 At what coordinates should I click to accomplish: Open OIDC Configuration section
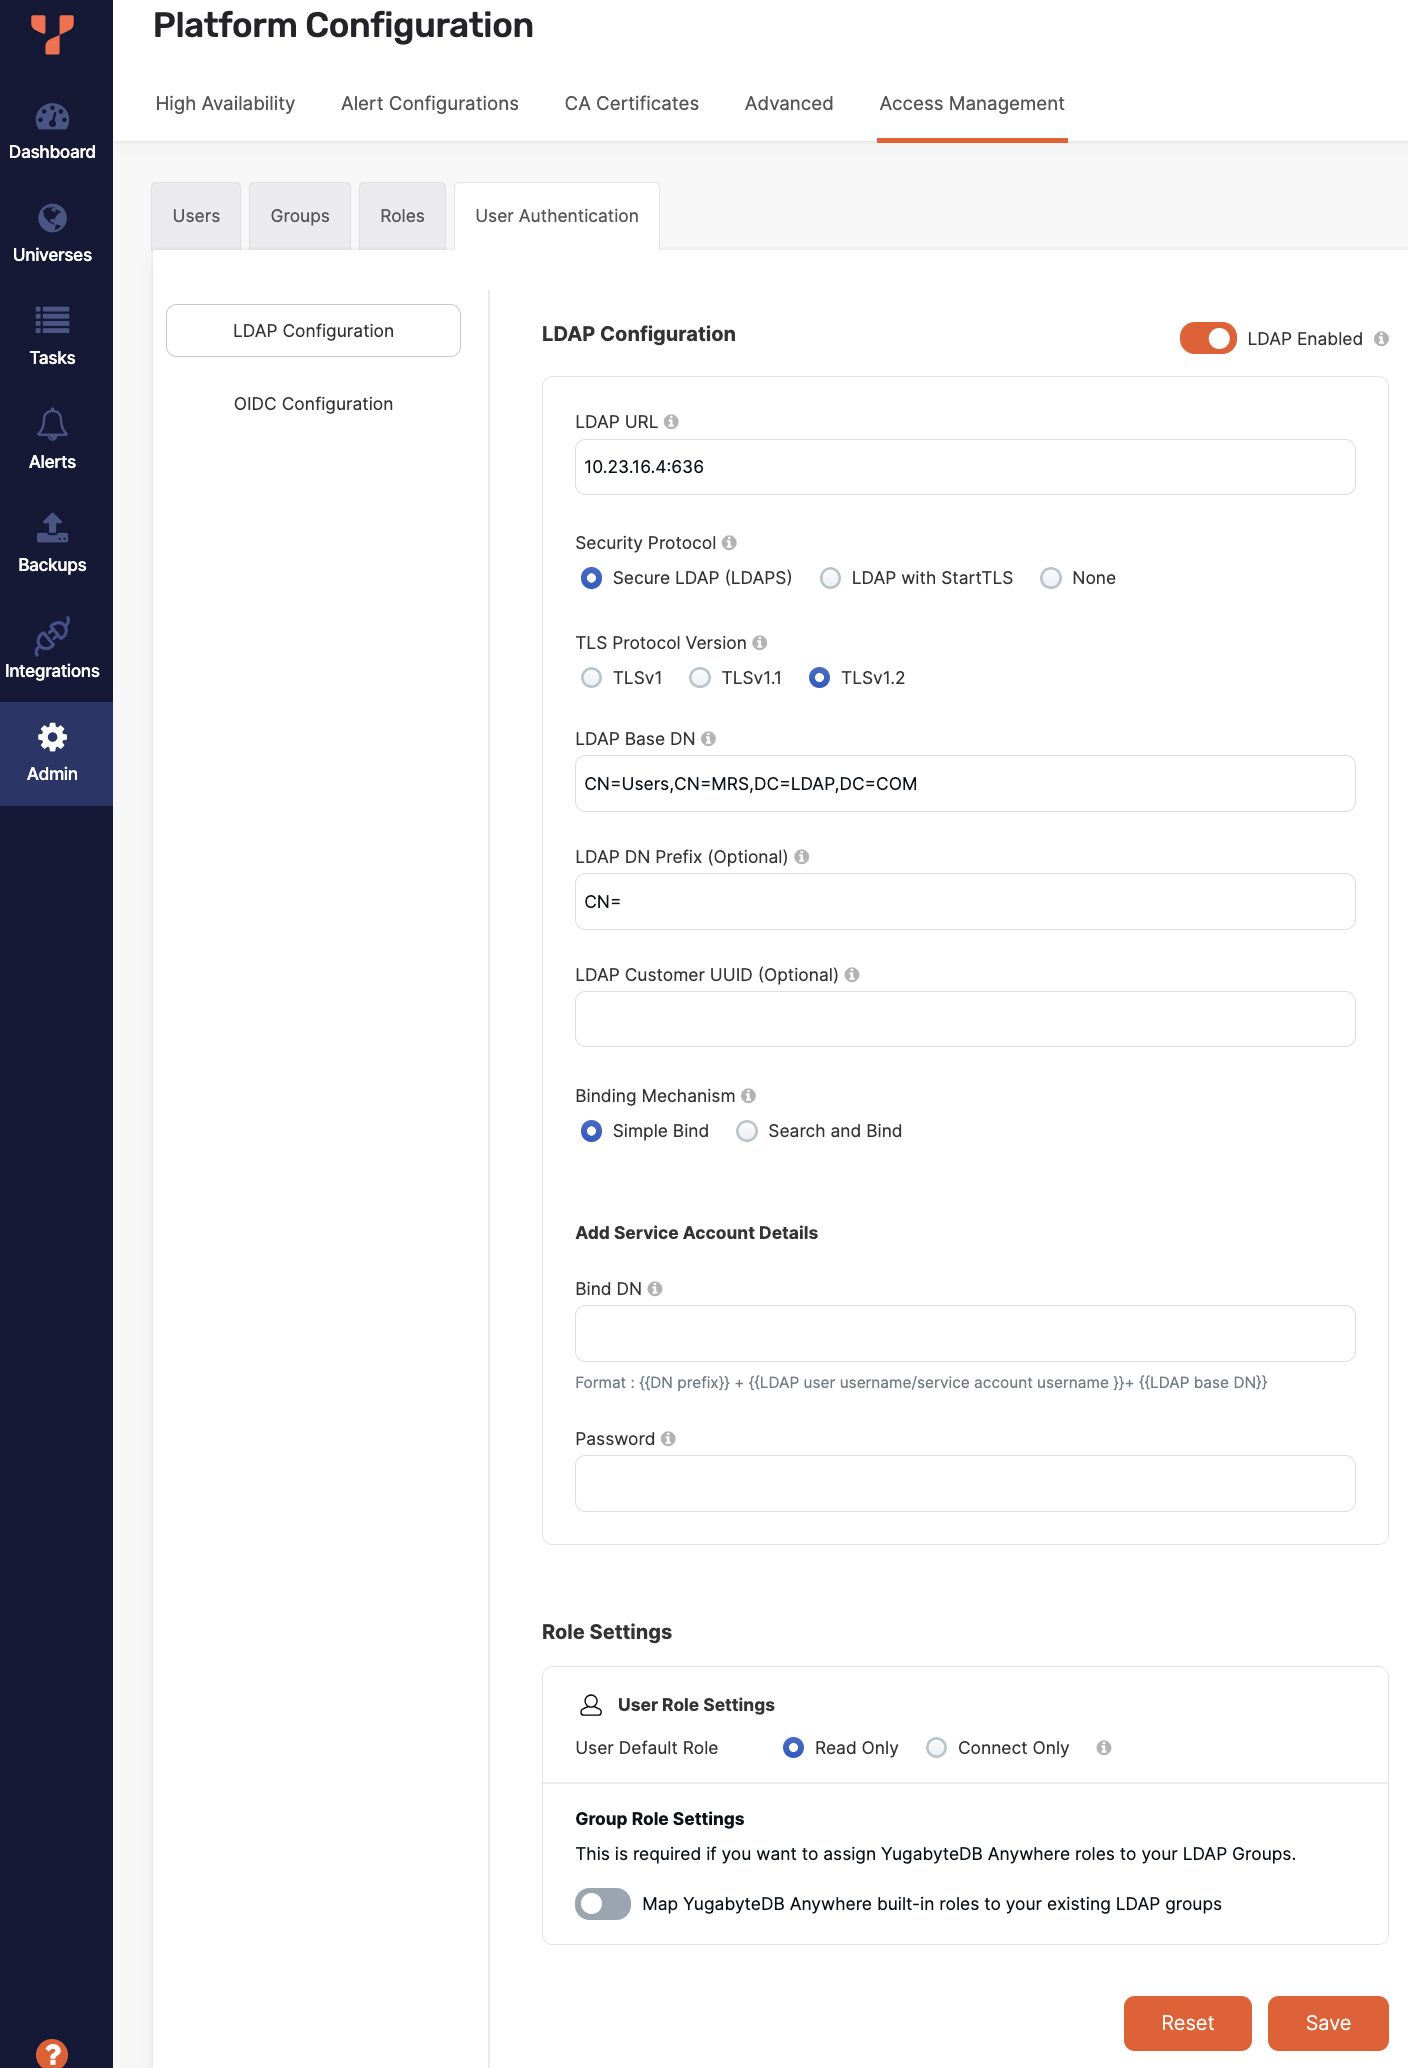pos(313,404)
